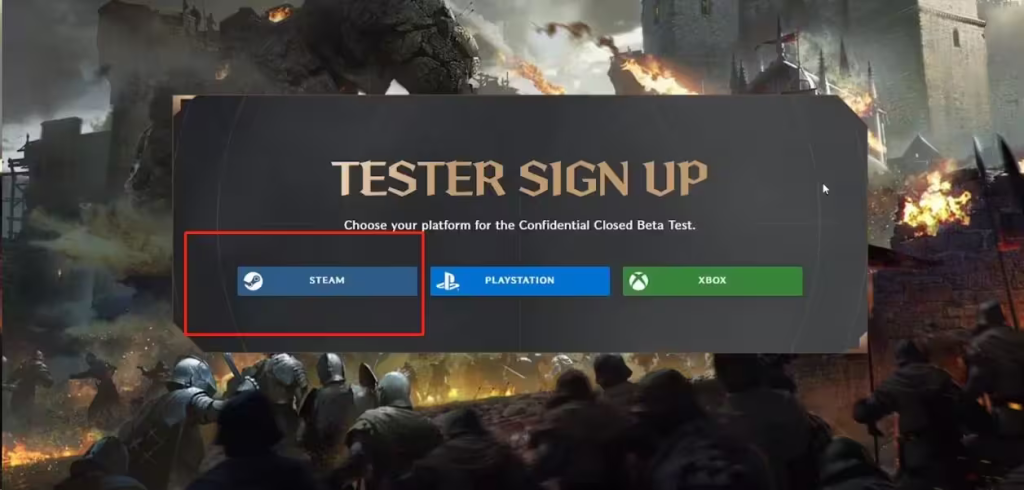Click the PlayStation logo icon

447,282
